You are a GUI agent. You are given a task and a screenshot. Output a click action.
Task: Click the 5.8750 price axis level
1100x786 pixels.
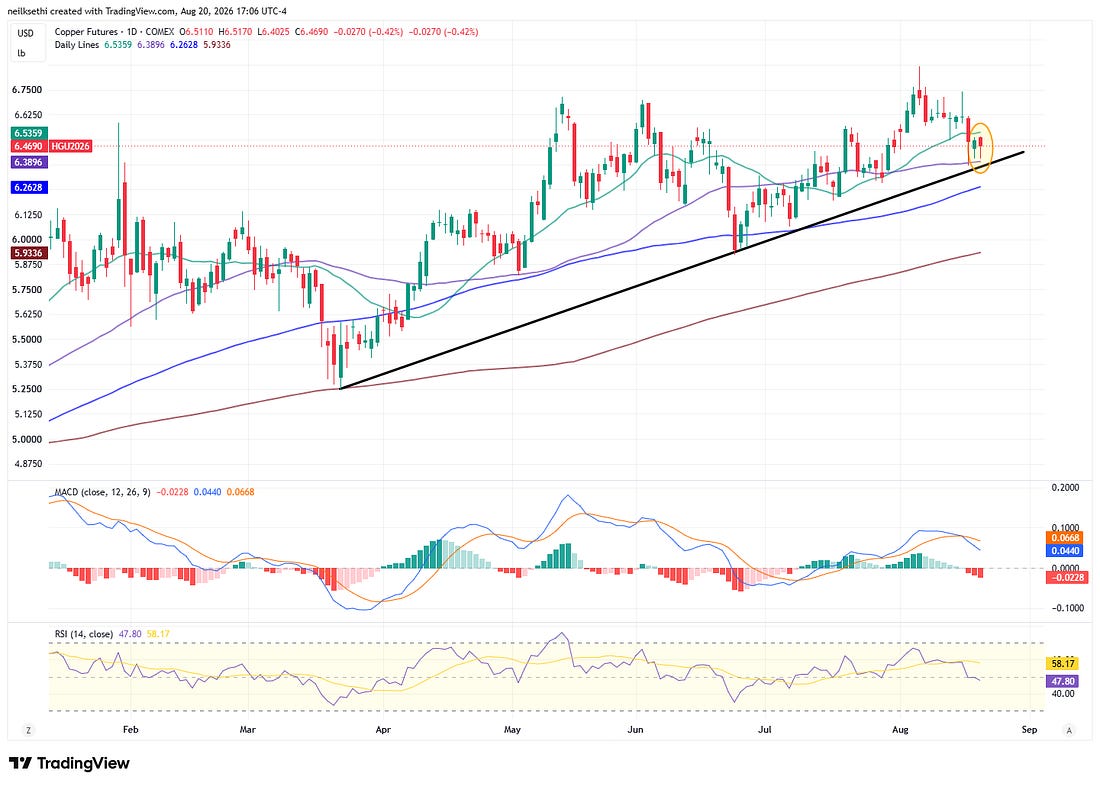click(27, 265)
